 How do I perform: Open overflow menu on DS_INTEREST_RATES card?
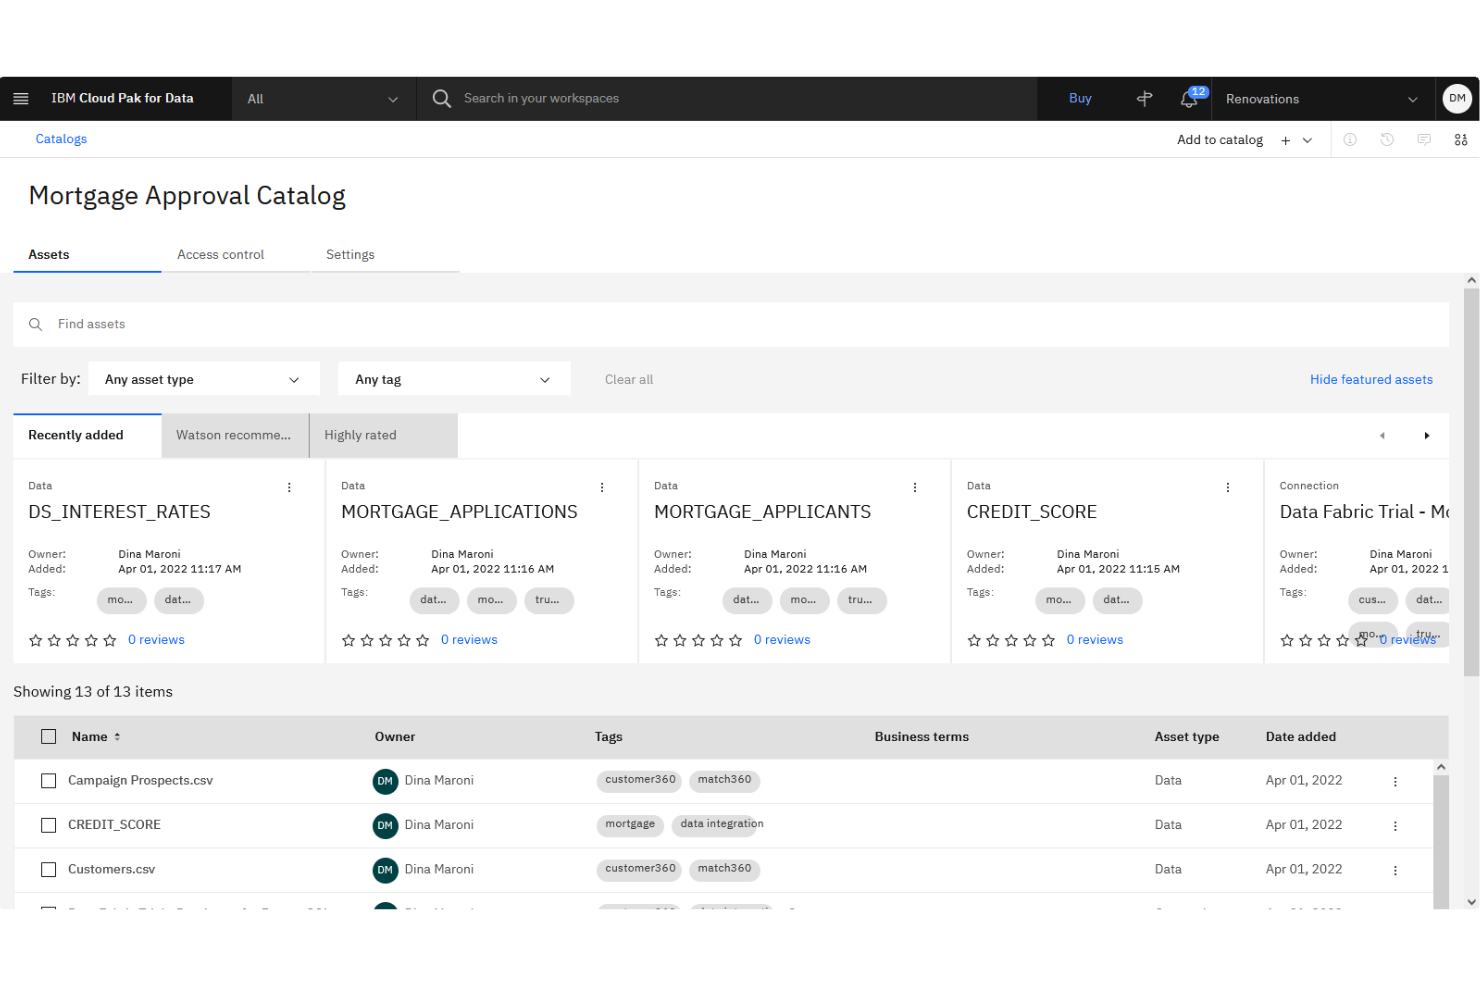click(x=289, y=488)
